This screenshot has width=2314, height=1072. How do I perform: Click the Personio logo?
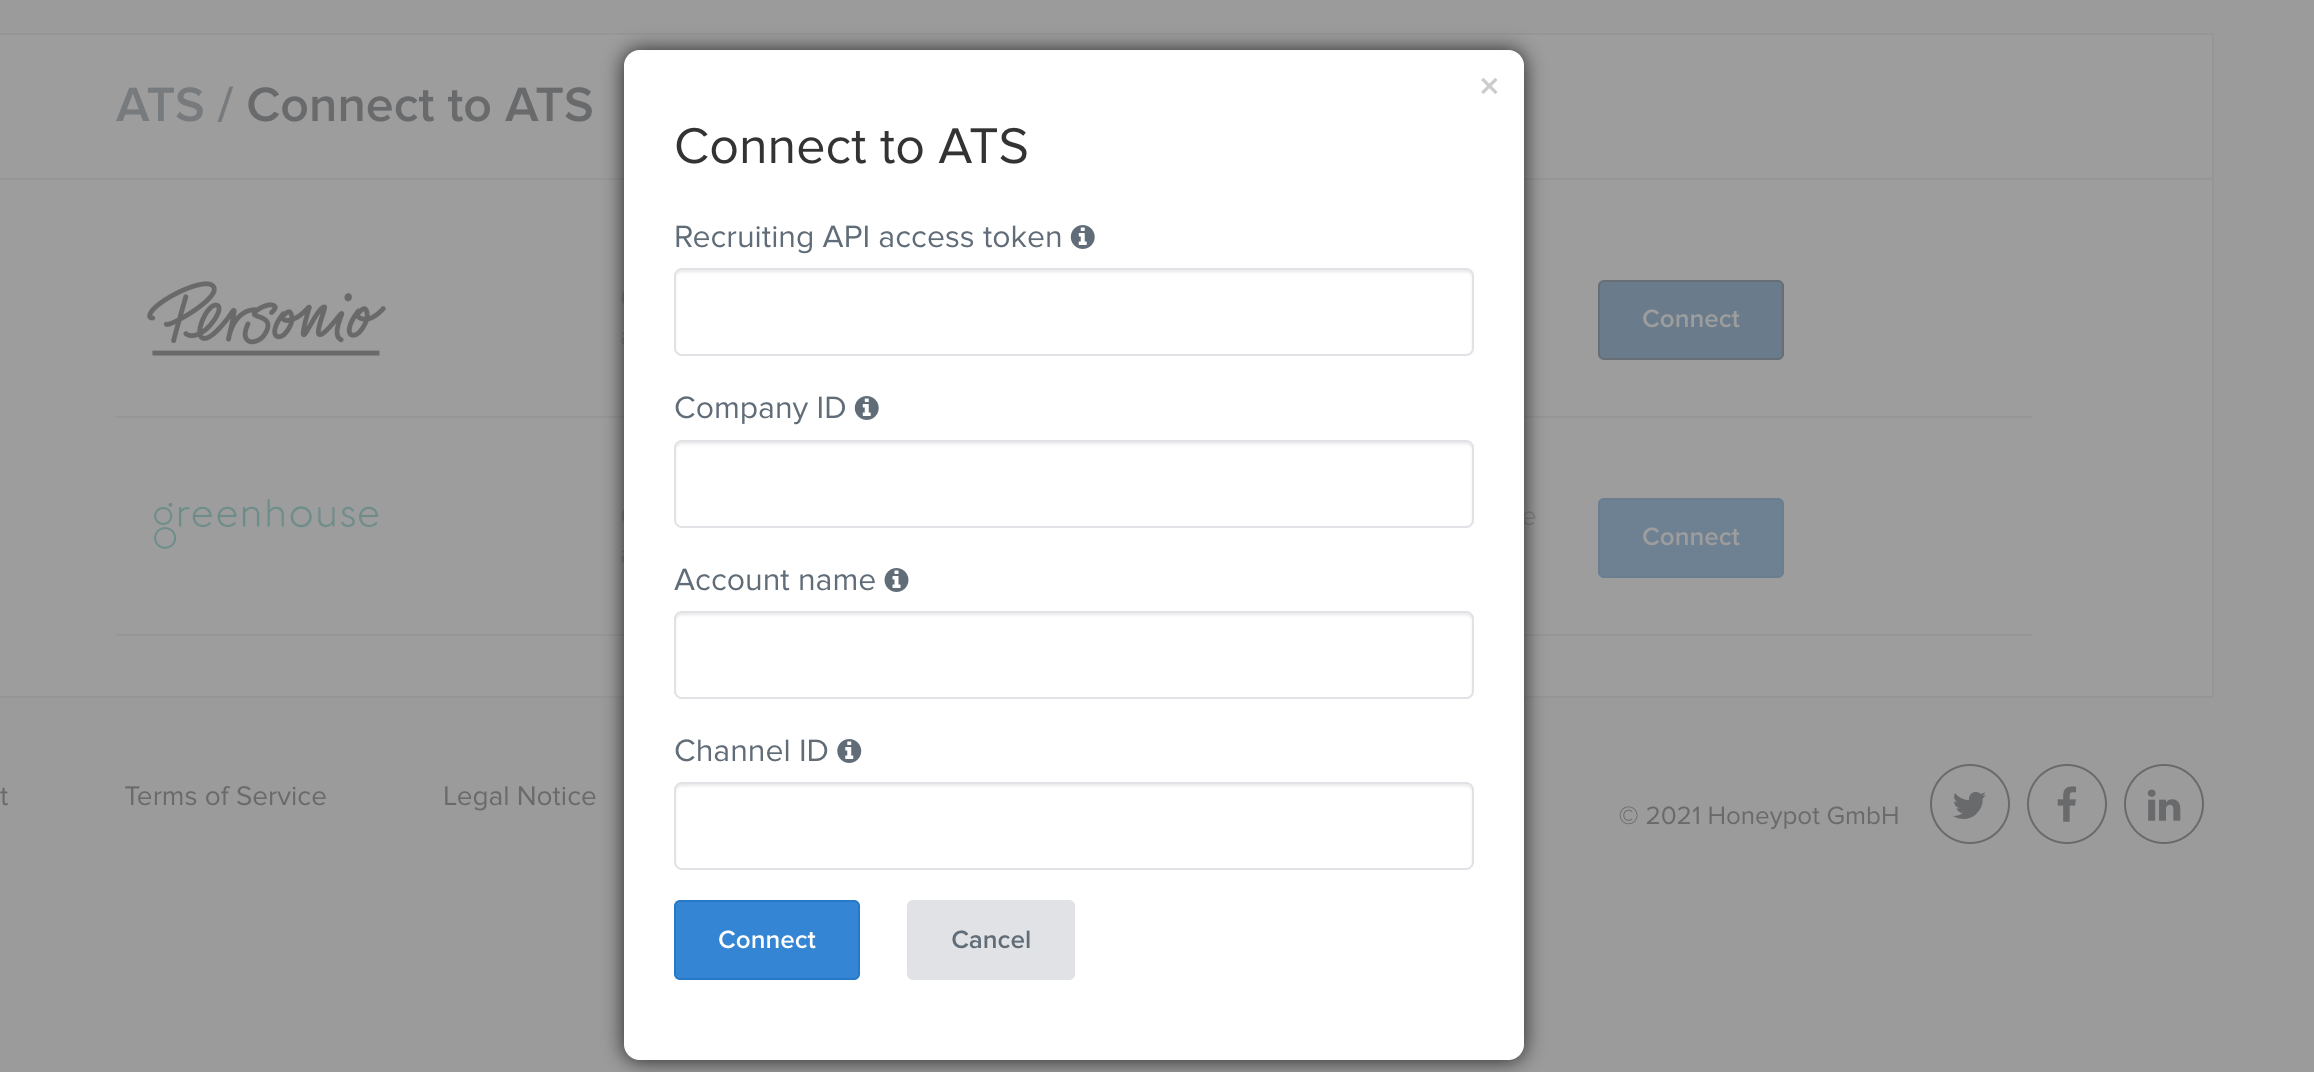pyautogui.click(x=265, y=318)
